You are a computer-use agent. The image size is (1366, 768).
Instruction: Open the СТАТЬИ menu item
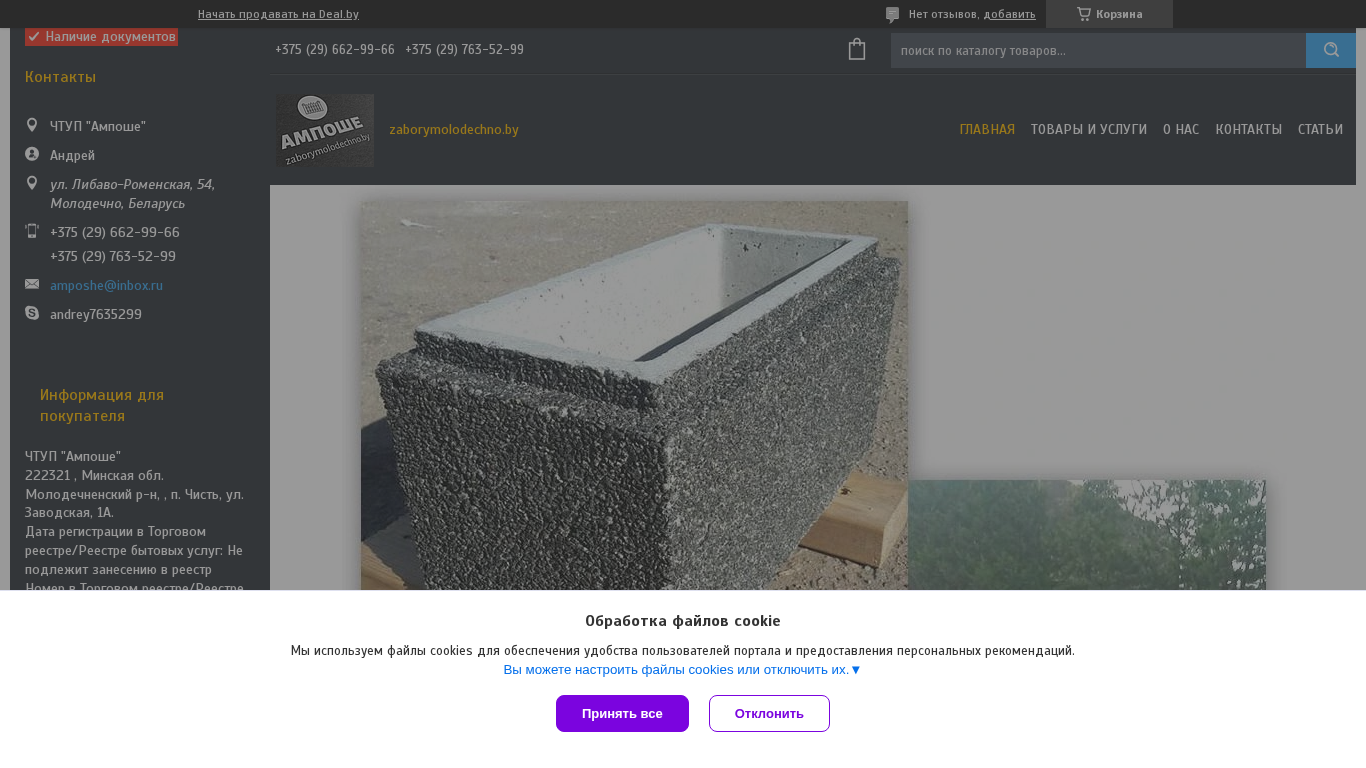coord(1320,130)
